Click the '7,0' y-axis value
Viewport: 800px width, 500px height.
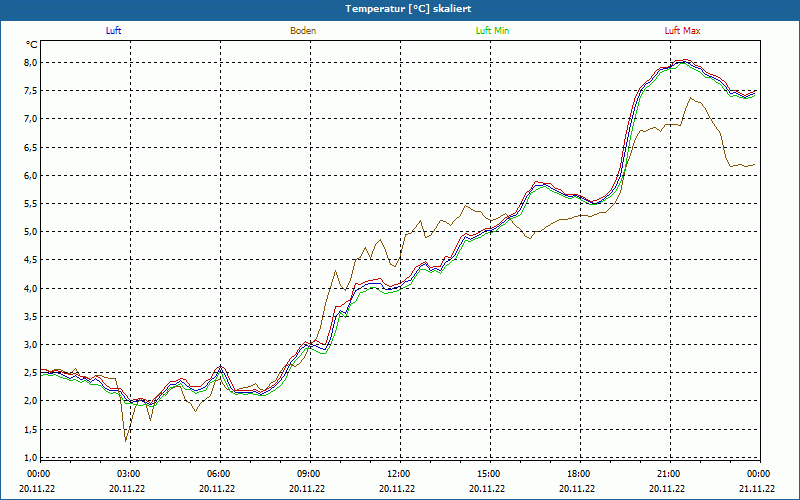[x=32, y=119]
